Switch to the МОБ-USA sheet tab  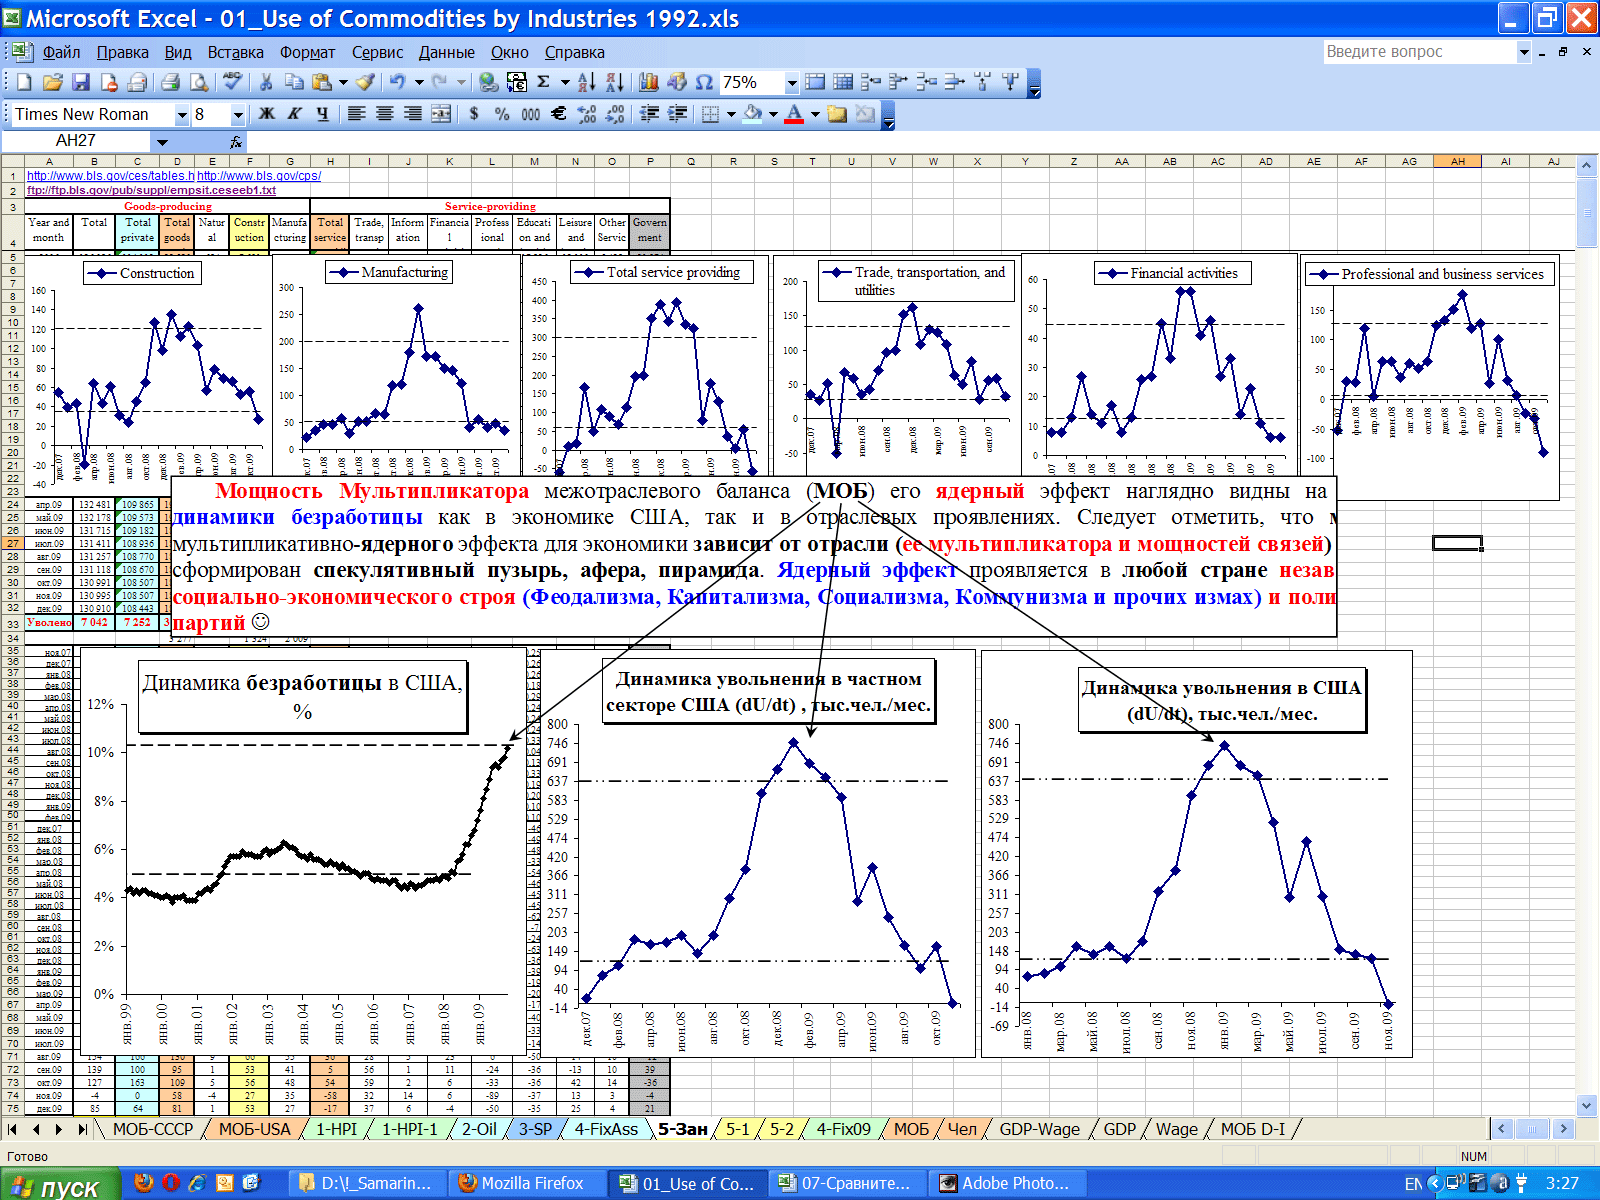click(254, 1129)
